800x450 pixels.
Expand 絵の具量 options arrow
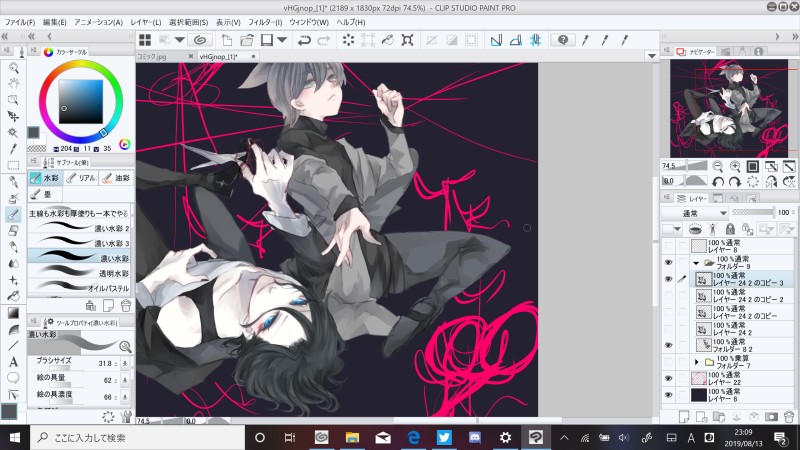tap(125, 381)
